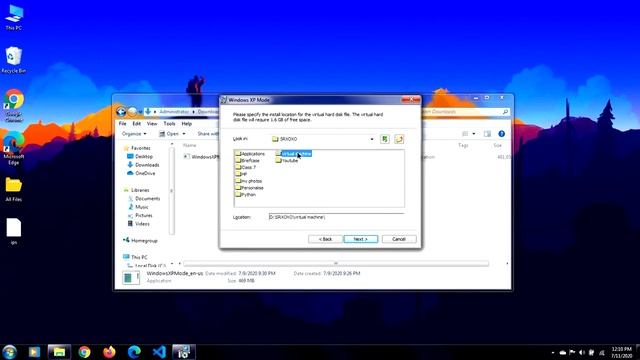
Task: Close the Windows XP Mode dialog
Action: tap(411, 100)
